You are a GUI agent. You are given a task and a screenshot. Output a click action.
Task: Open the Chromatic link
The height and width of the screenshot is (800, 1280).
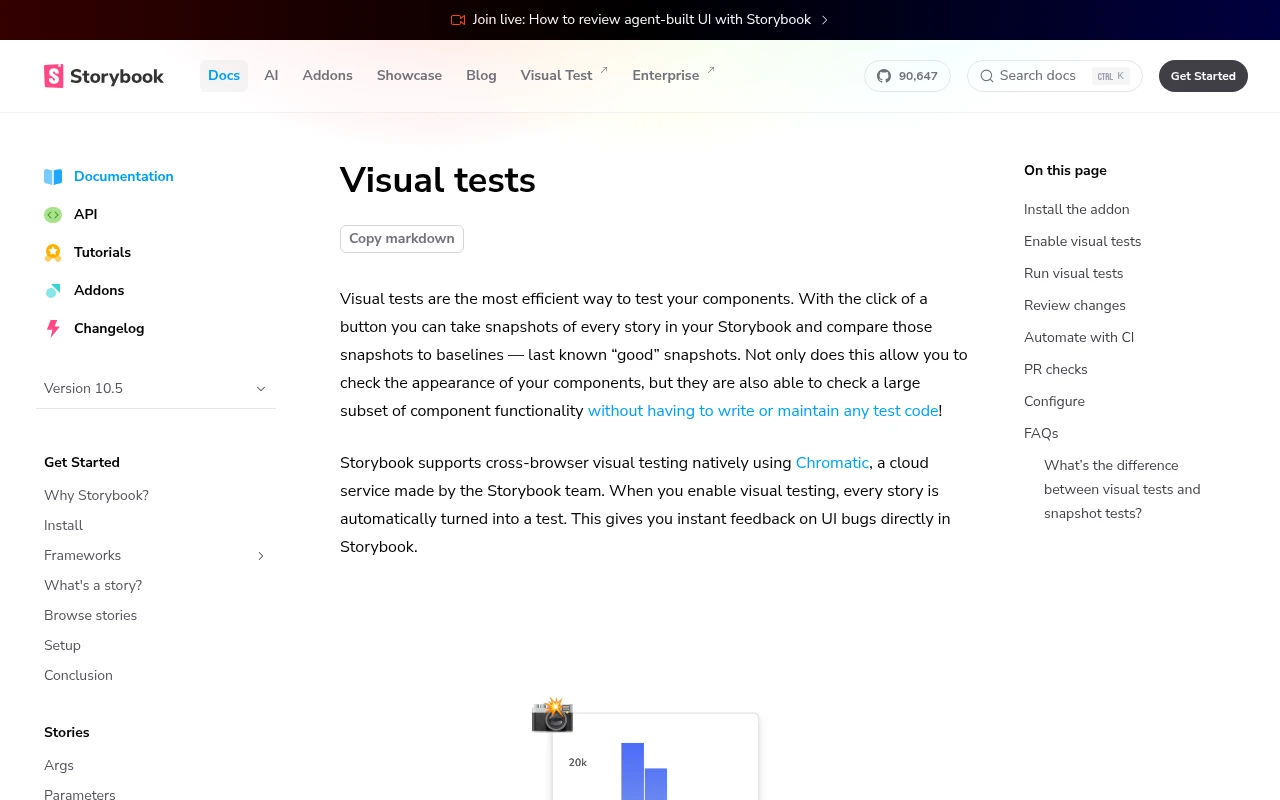tap(832, 463)
